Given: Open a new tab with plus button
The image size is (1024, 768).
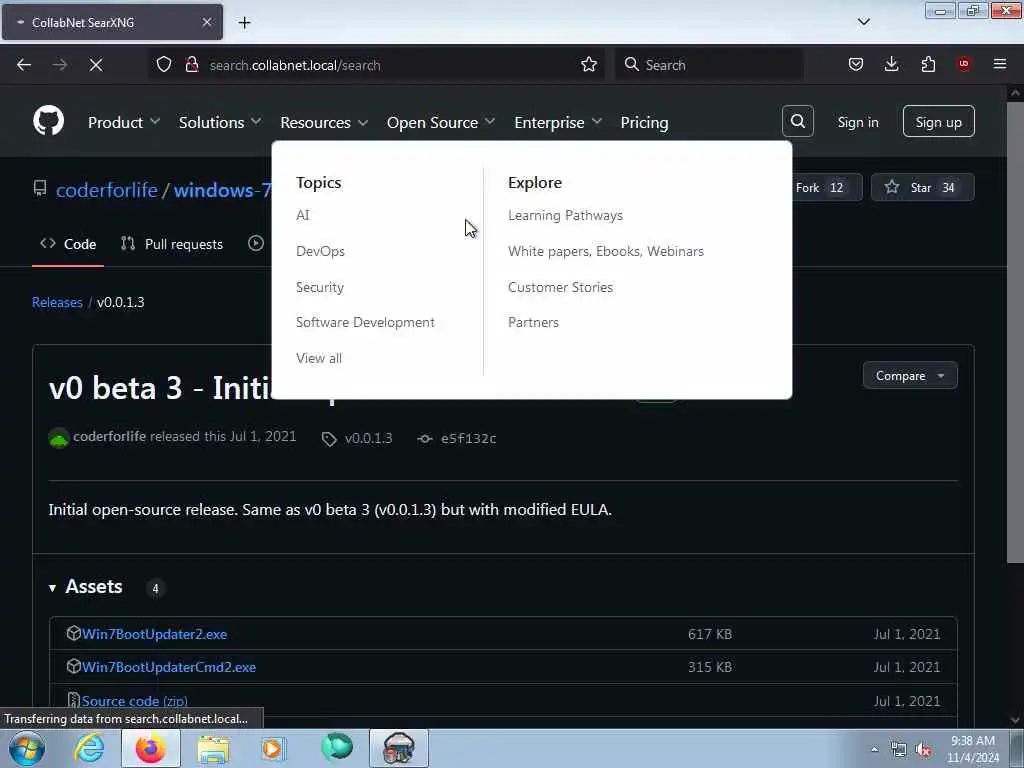Looking at the screenshot, I should click(x=244, y=23).
